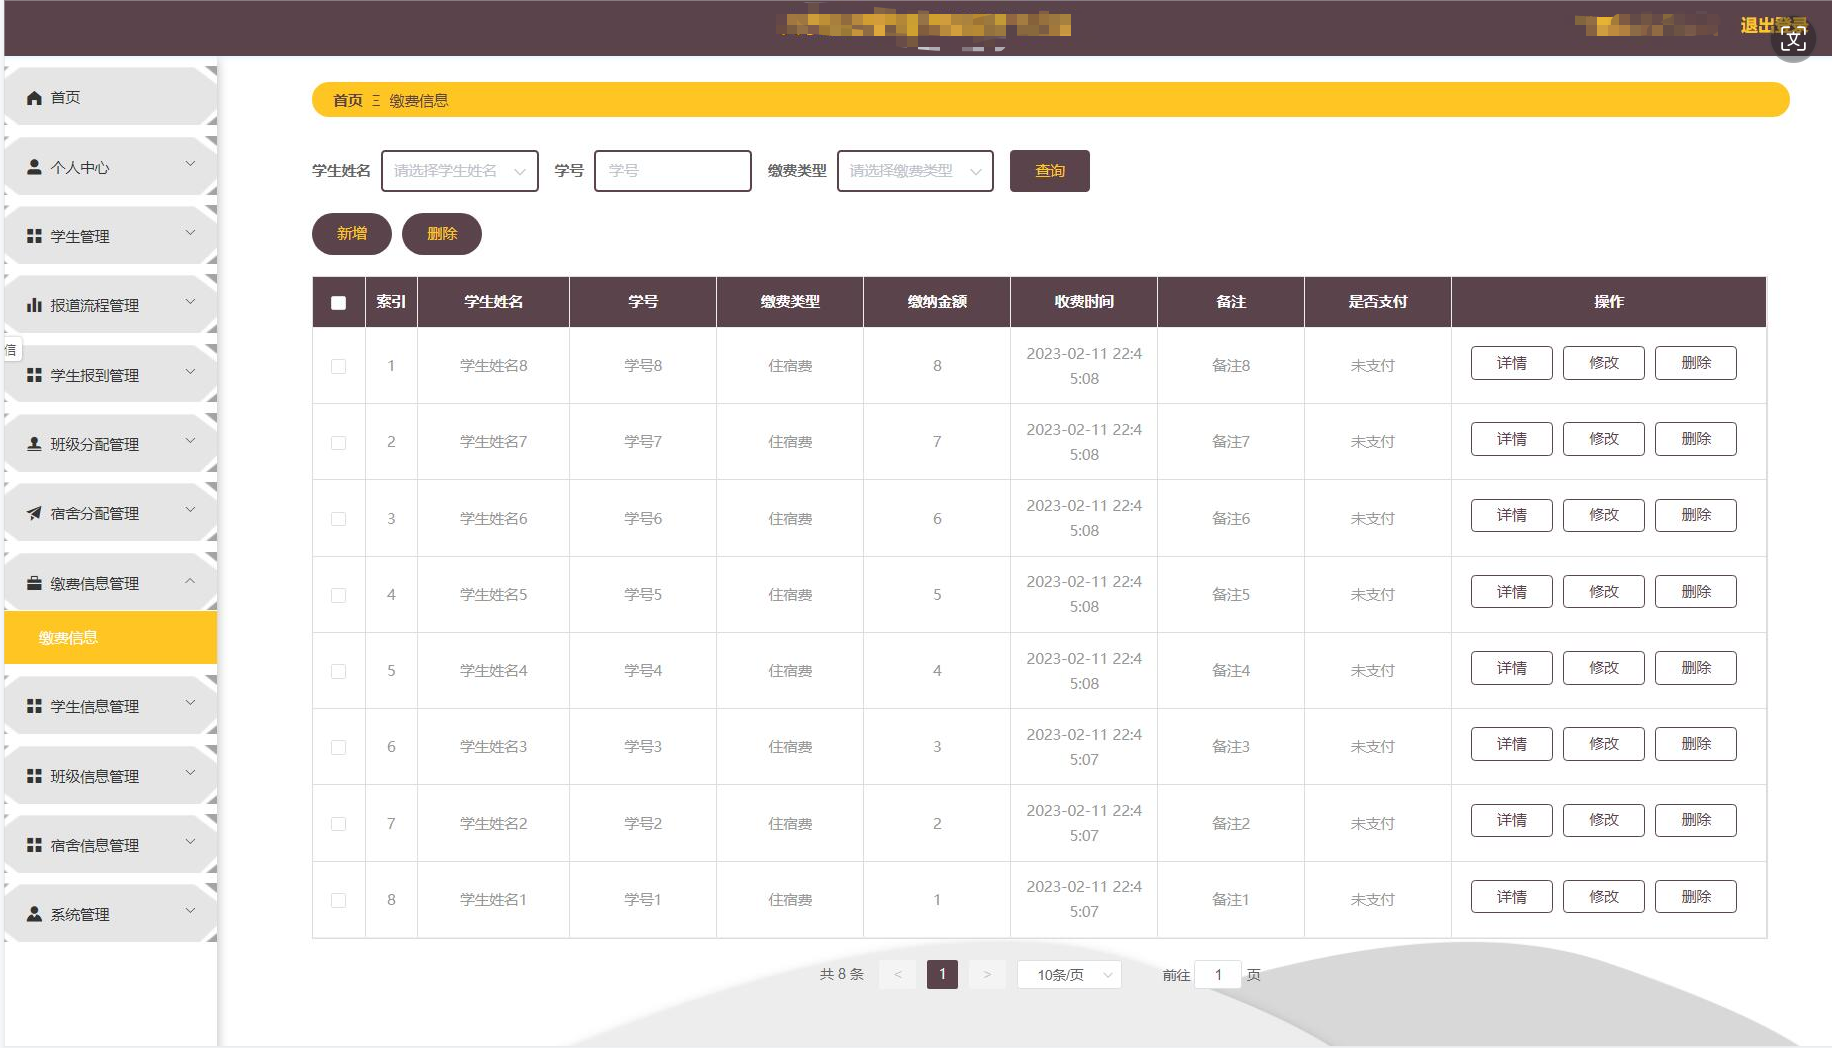Check the row for 学生姓名7
This screenshot has height=1048, width=1832.
pyautogui.click(x=339, y=442)
